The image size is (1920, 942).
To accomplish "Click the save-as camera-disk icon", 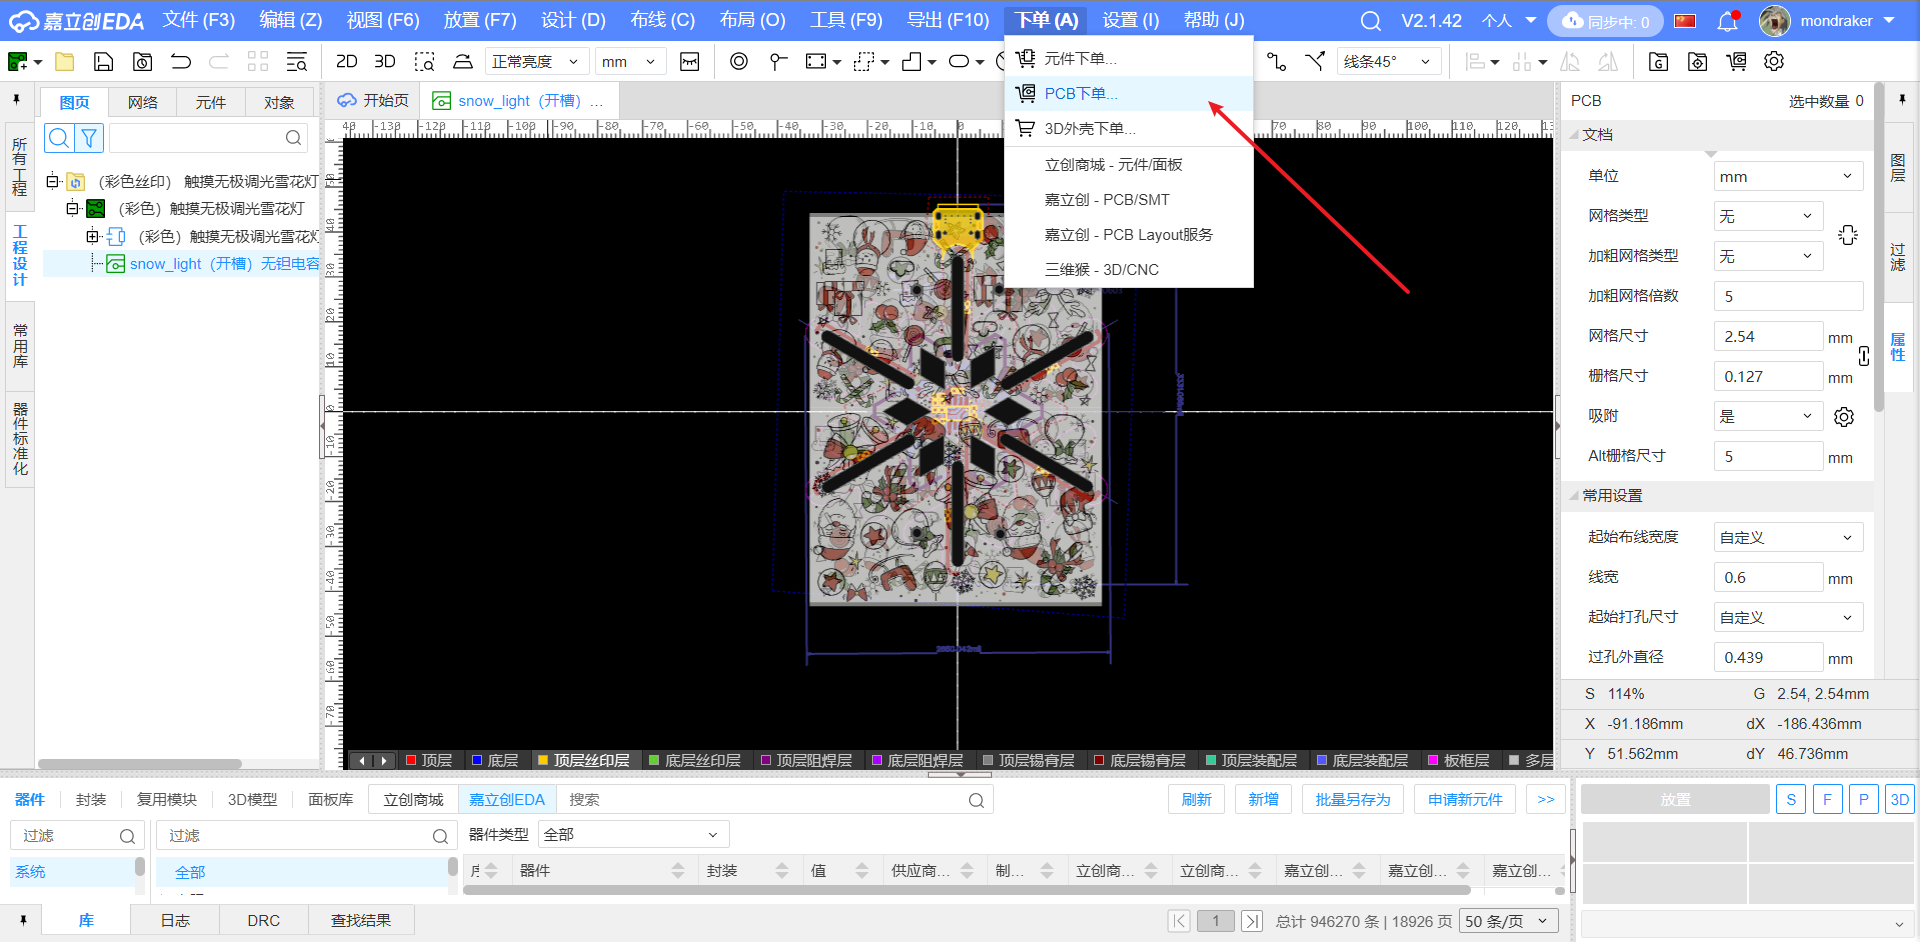I will click(142, 62).
